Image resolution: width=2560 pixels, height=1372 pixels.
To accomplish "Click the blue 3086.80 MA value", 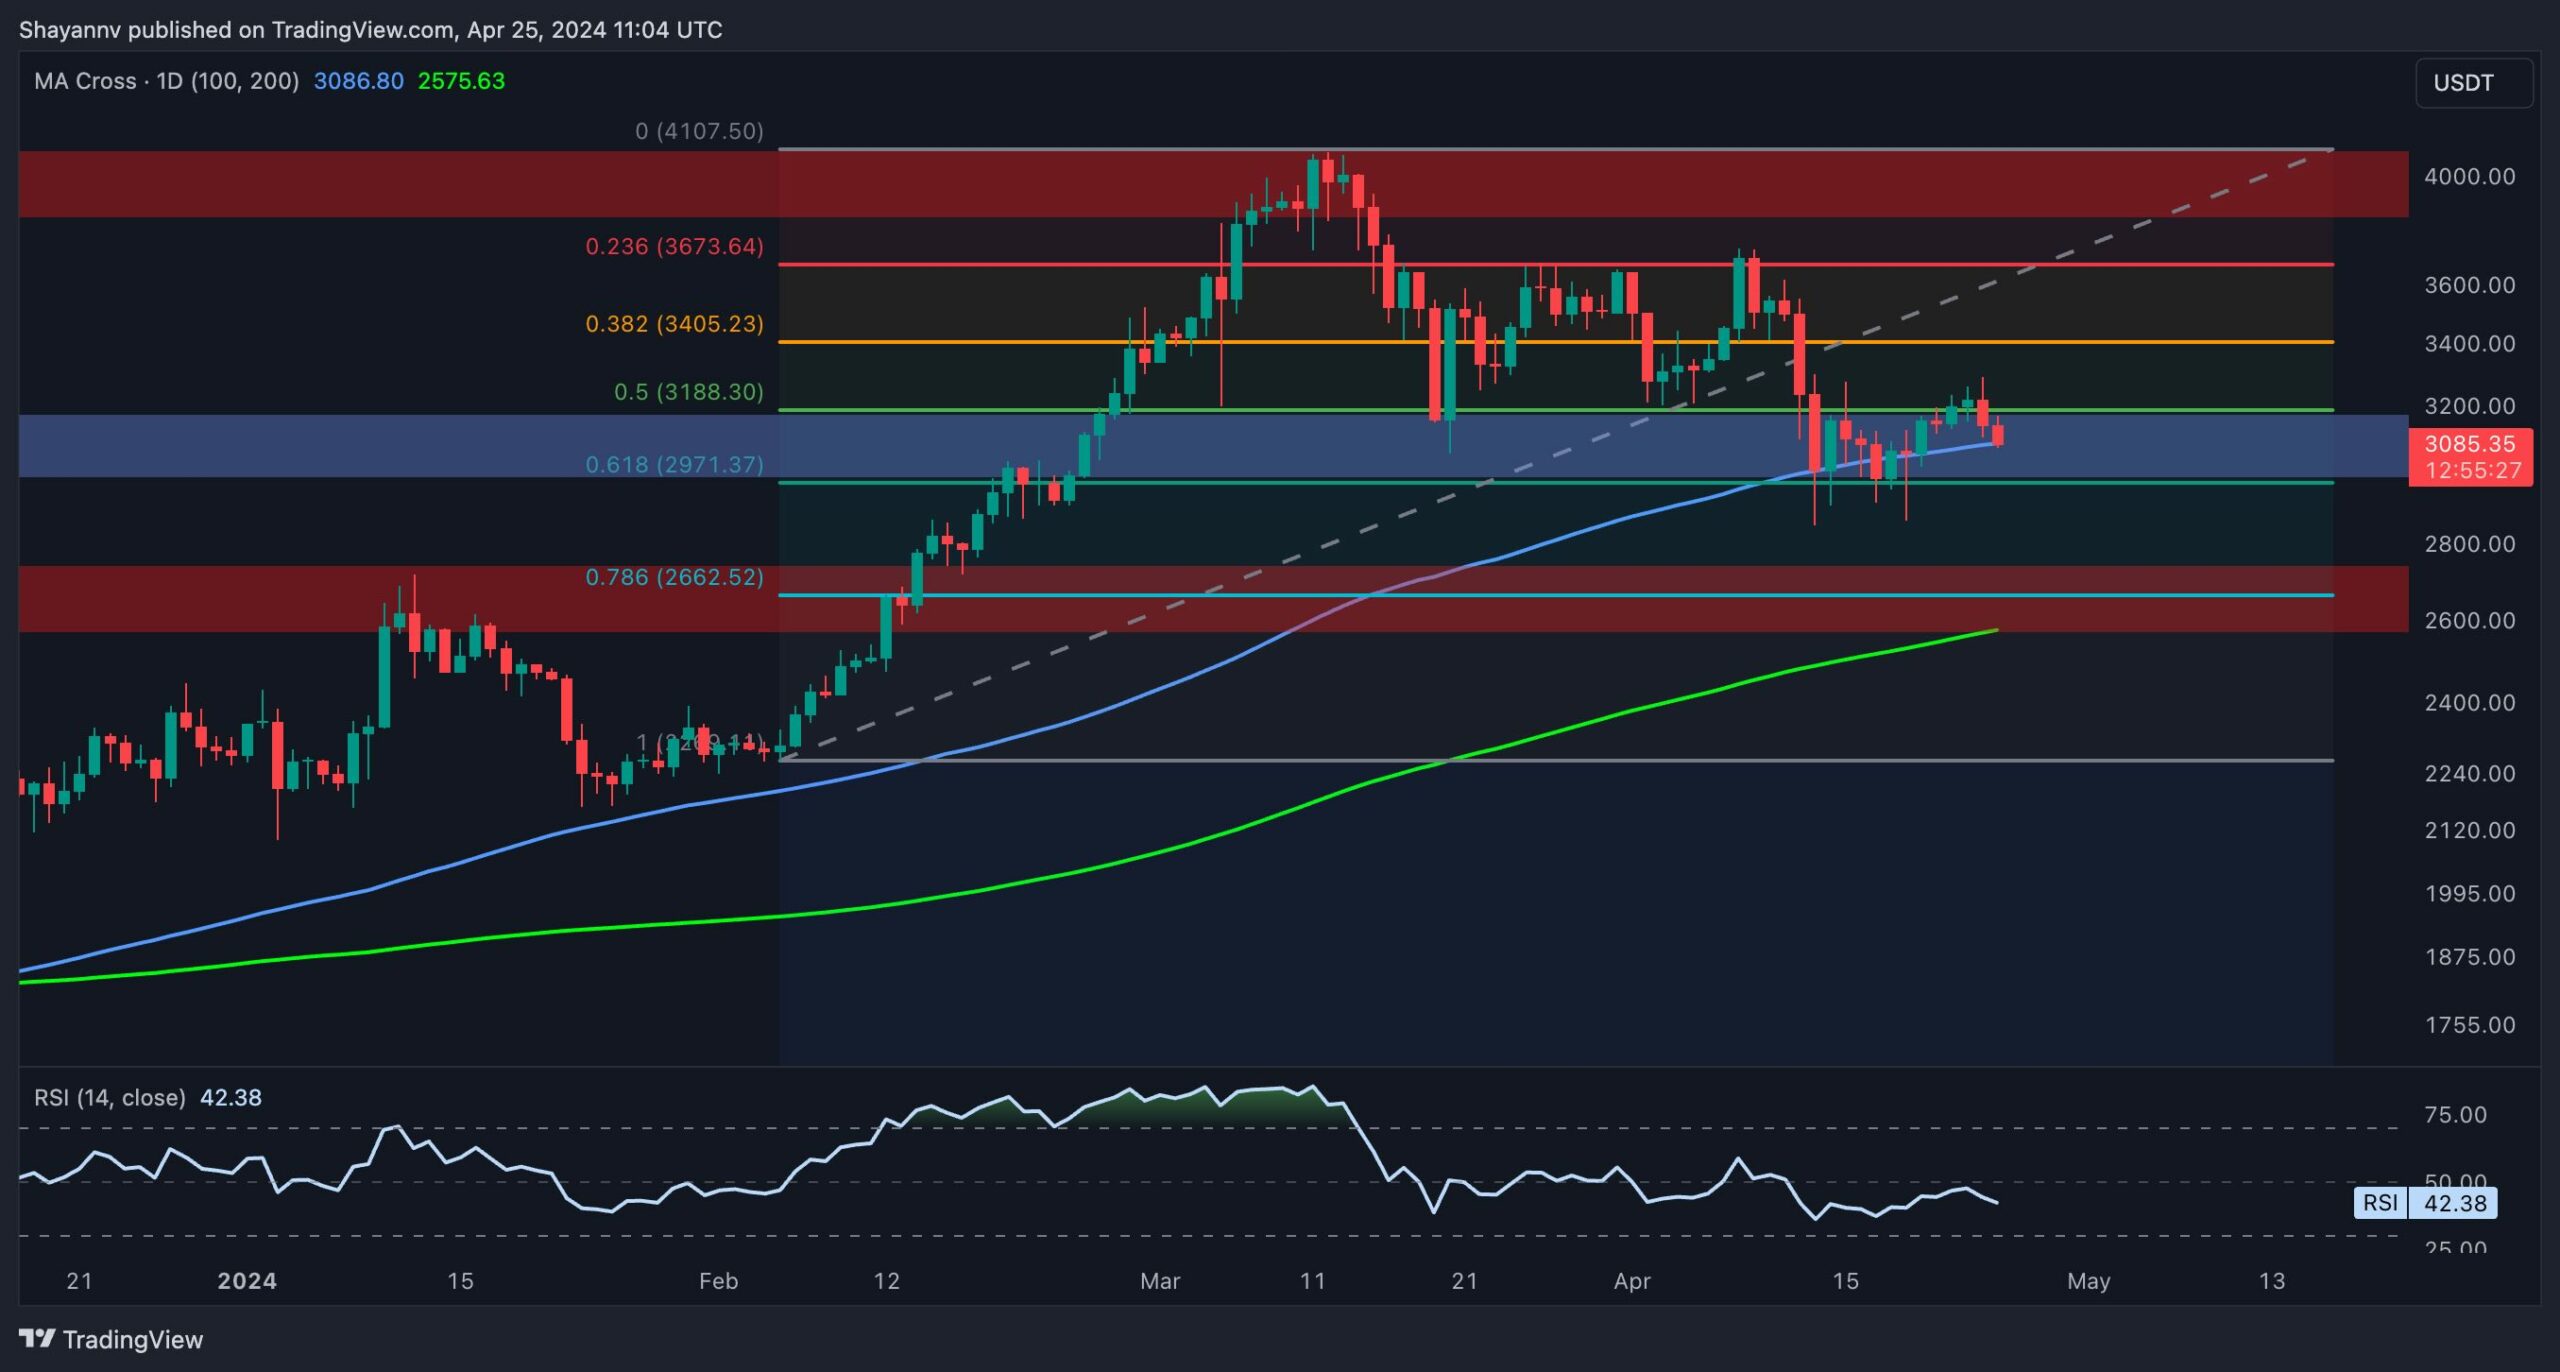I will [358, 81].
